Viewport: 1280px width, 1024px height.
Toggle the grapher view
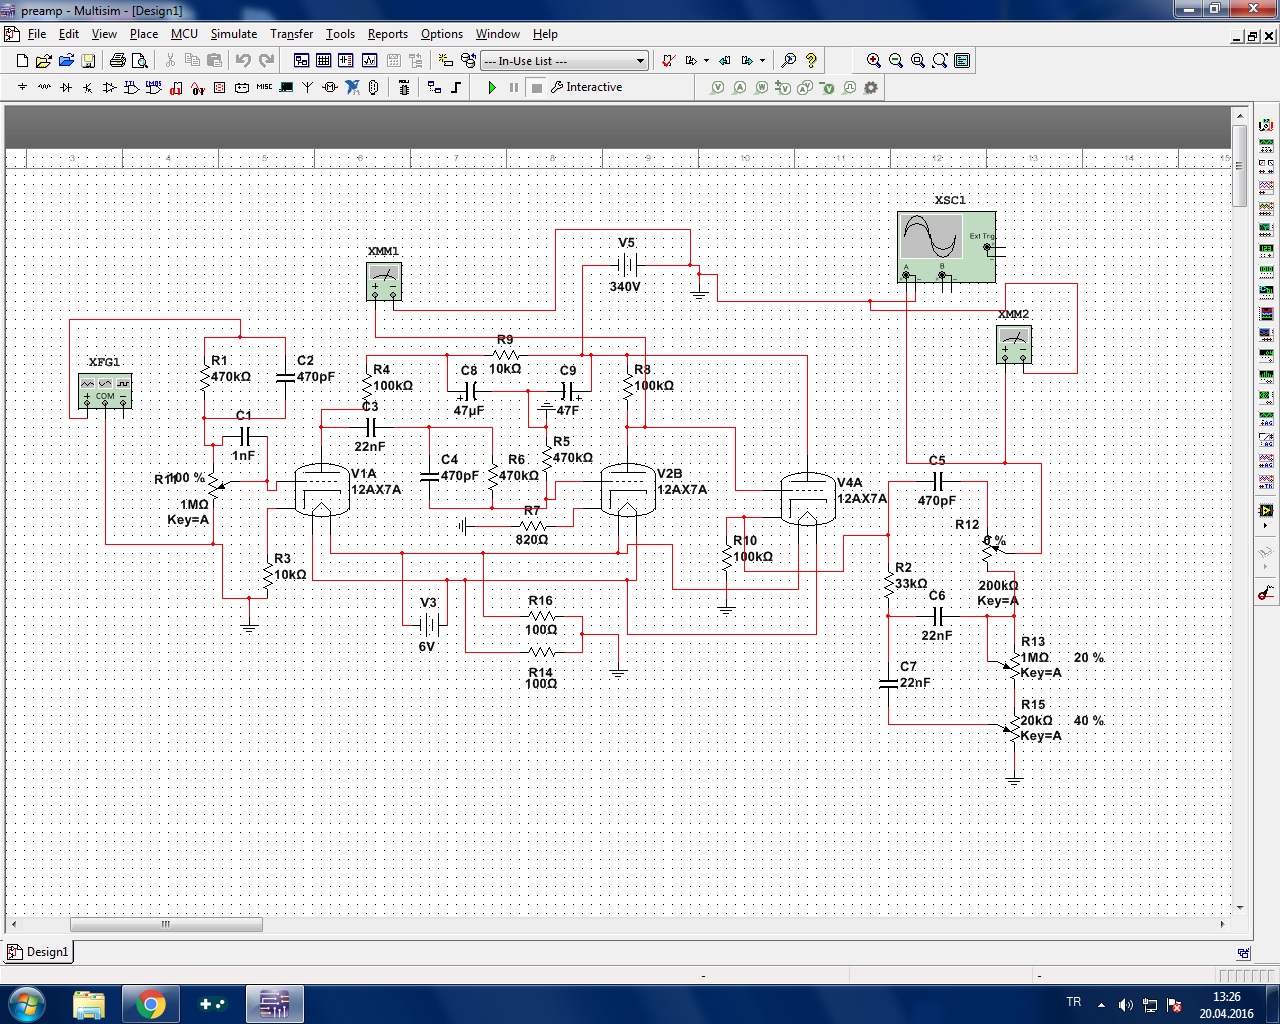click(x=369, y=61)
